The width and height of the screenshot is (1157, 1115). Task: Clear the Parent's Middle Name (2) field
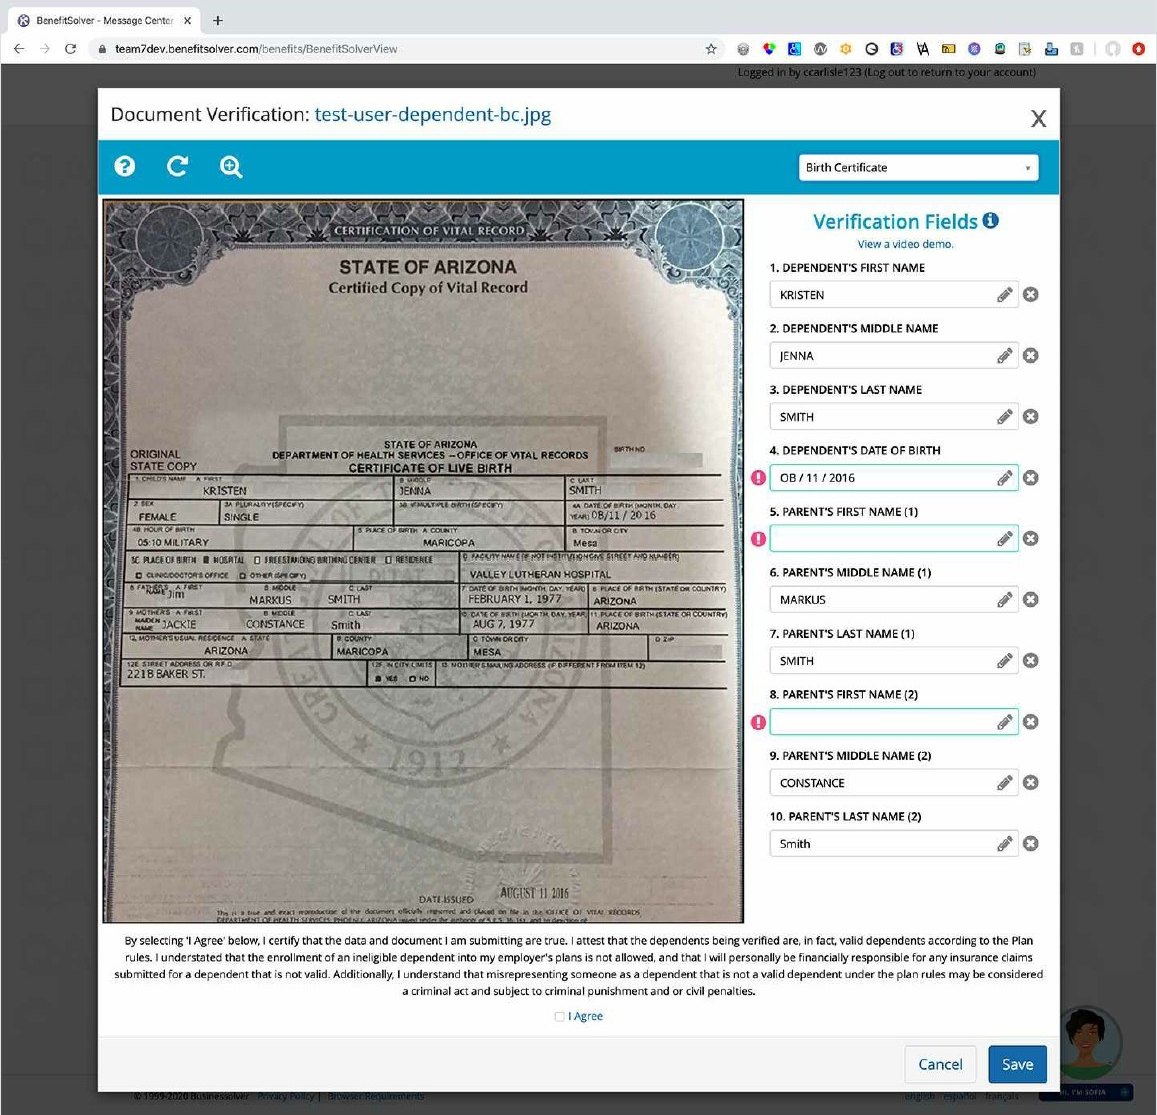coord(1031,782)
